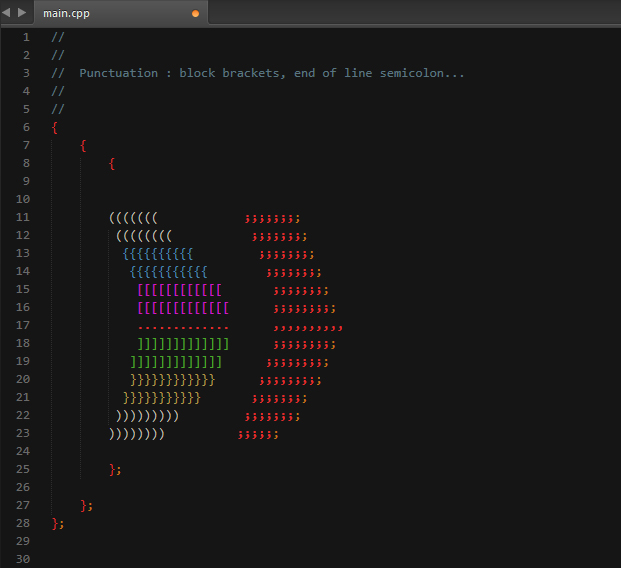Click line number 6 in the gutter
621x568 pixels.
[26, 127]
